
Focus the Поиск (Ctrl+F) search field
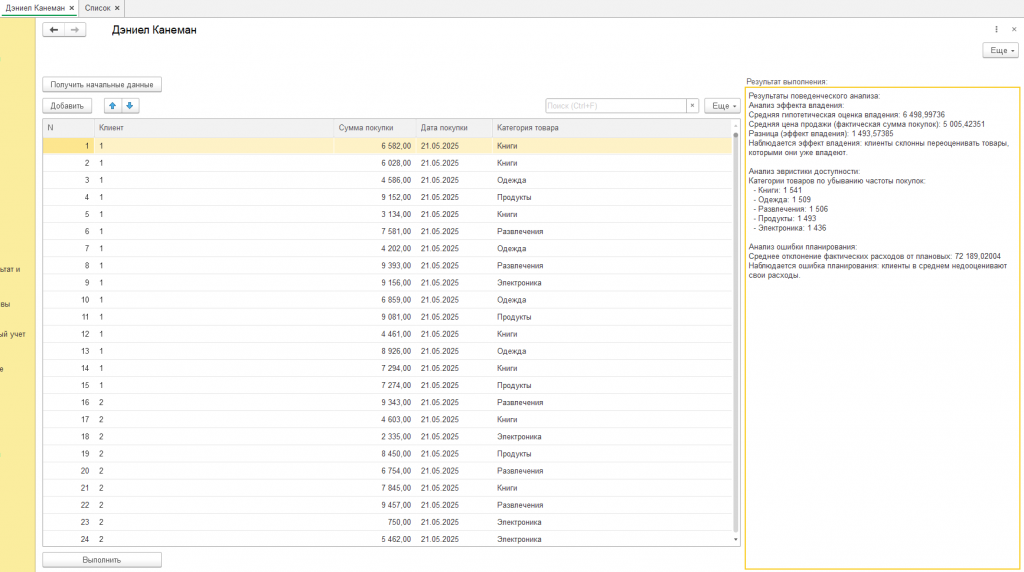(x=615, y=106)
